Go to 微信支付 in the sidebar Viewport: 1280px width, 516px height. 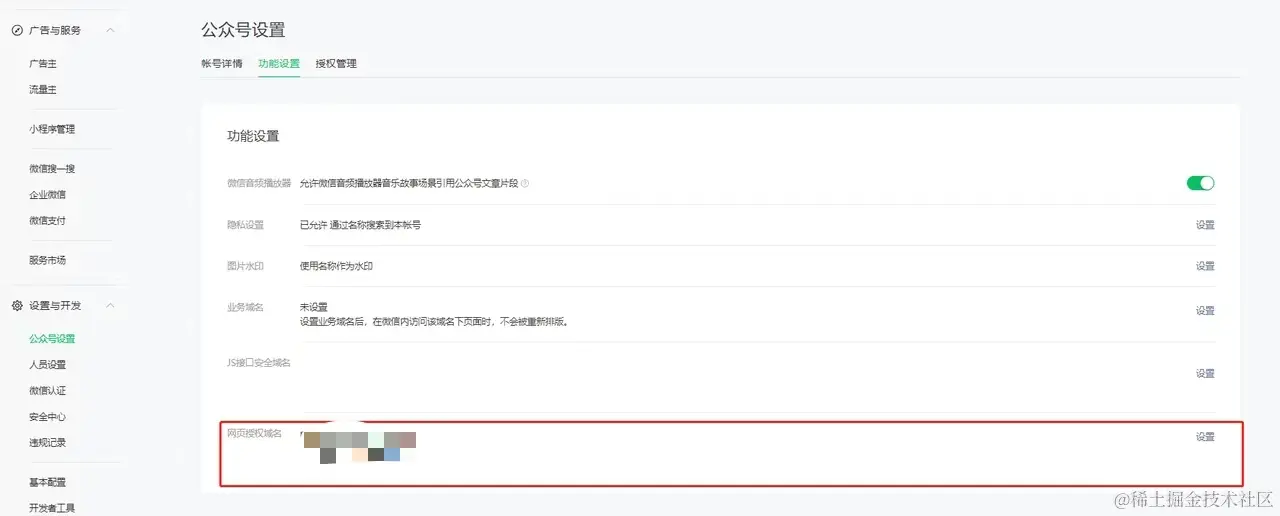click(47, 221)
